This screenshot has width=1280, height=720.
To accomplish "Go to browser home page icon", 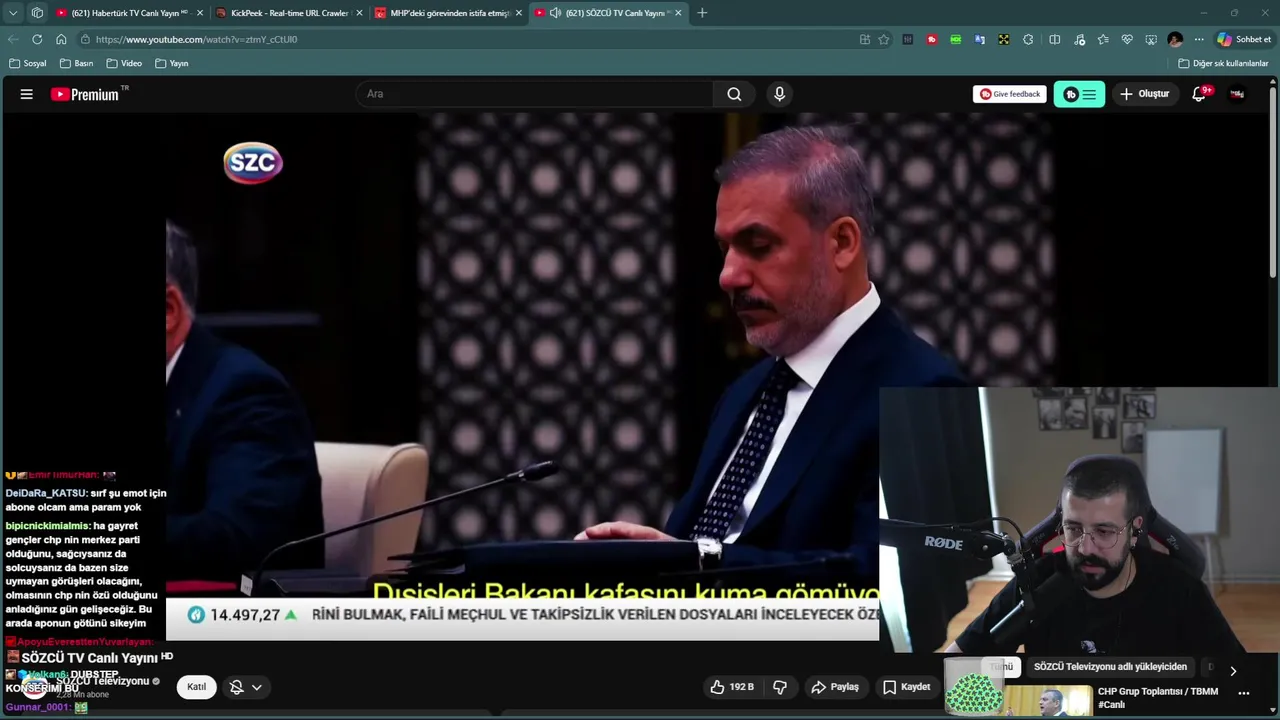I will 61,39.
